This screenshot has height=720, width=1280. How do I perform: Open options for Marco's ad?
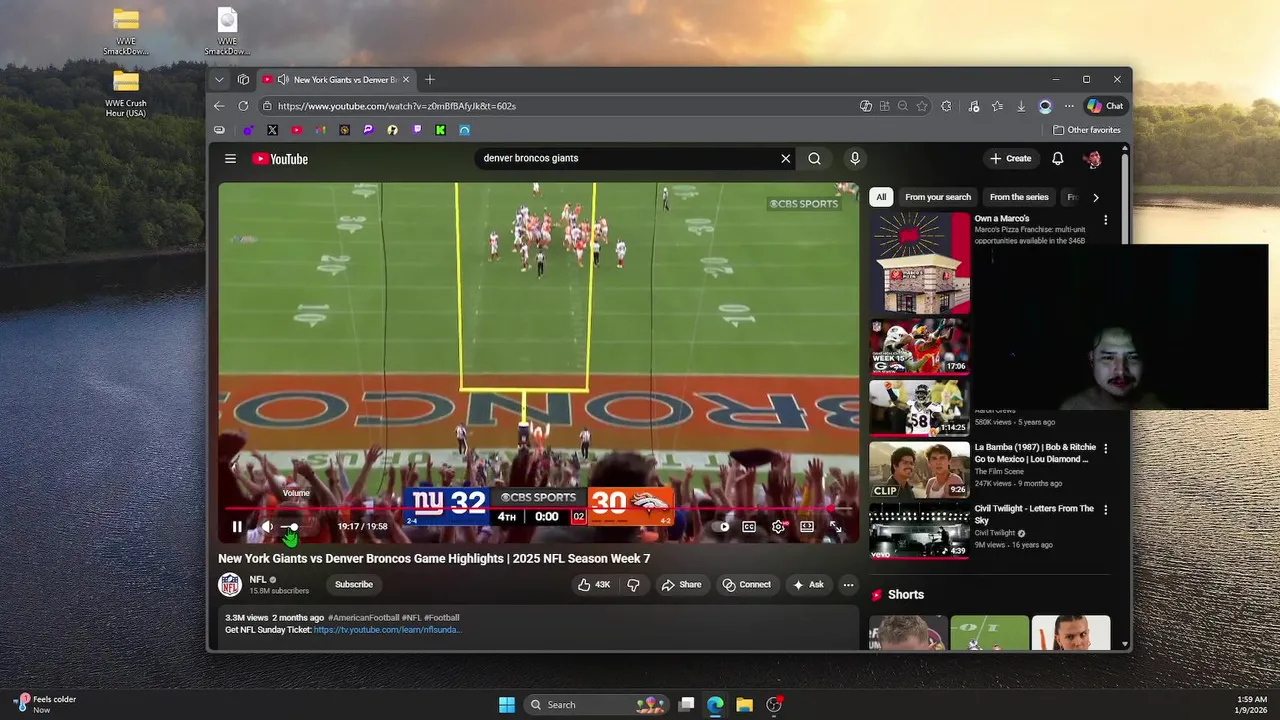click(1105, 220)
